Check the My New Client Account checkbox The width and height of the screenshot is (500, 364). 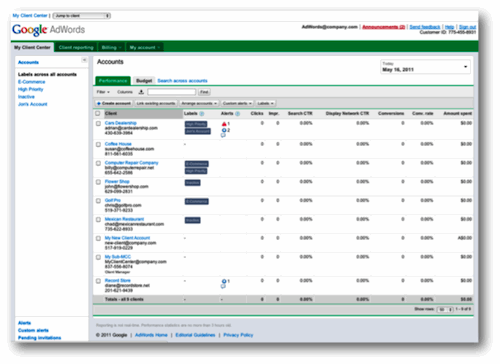coord(98,238)
